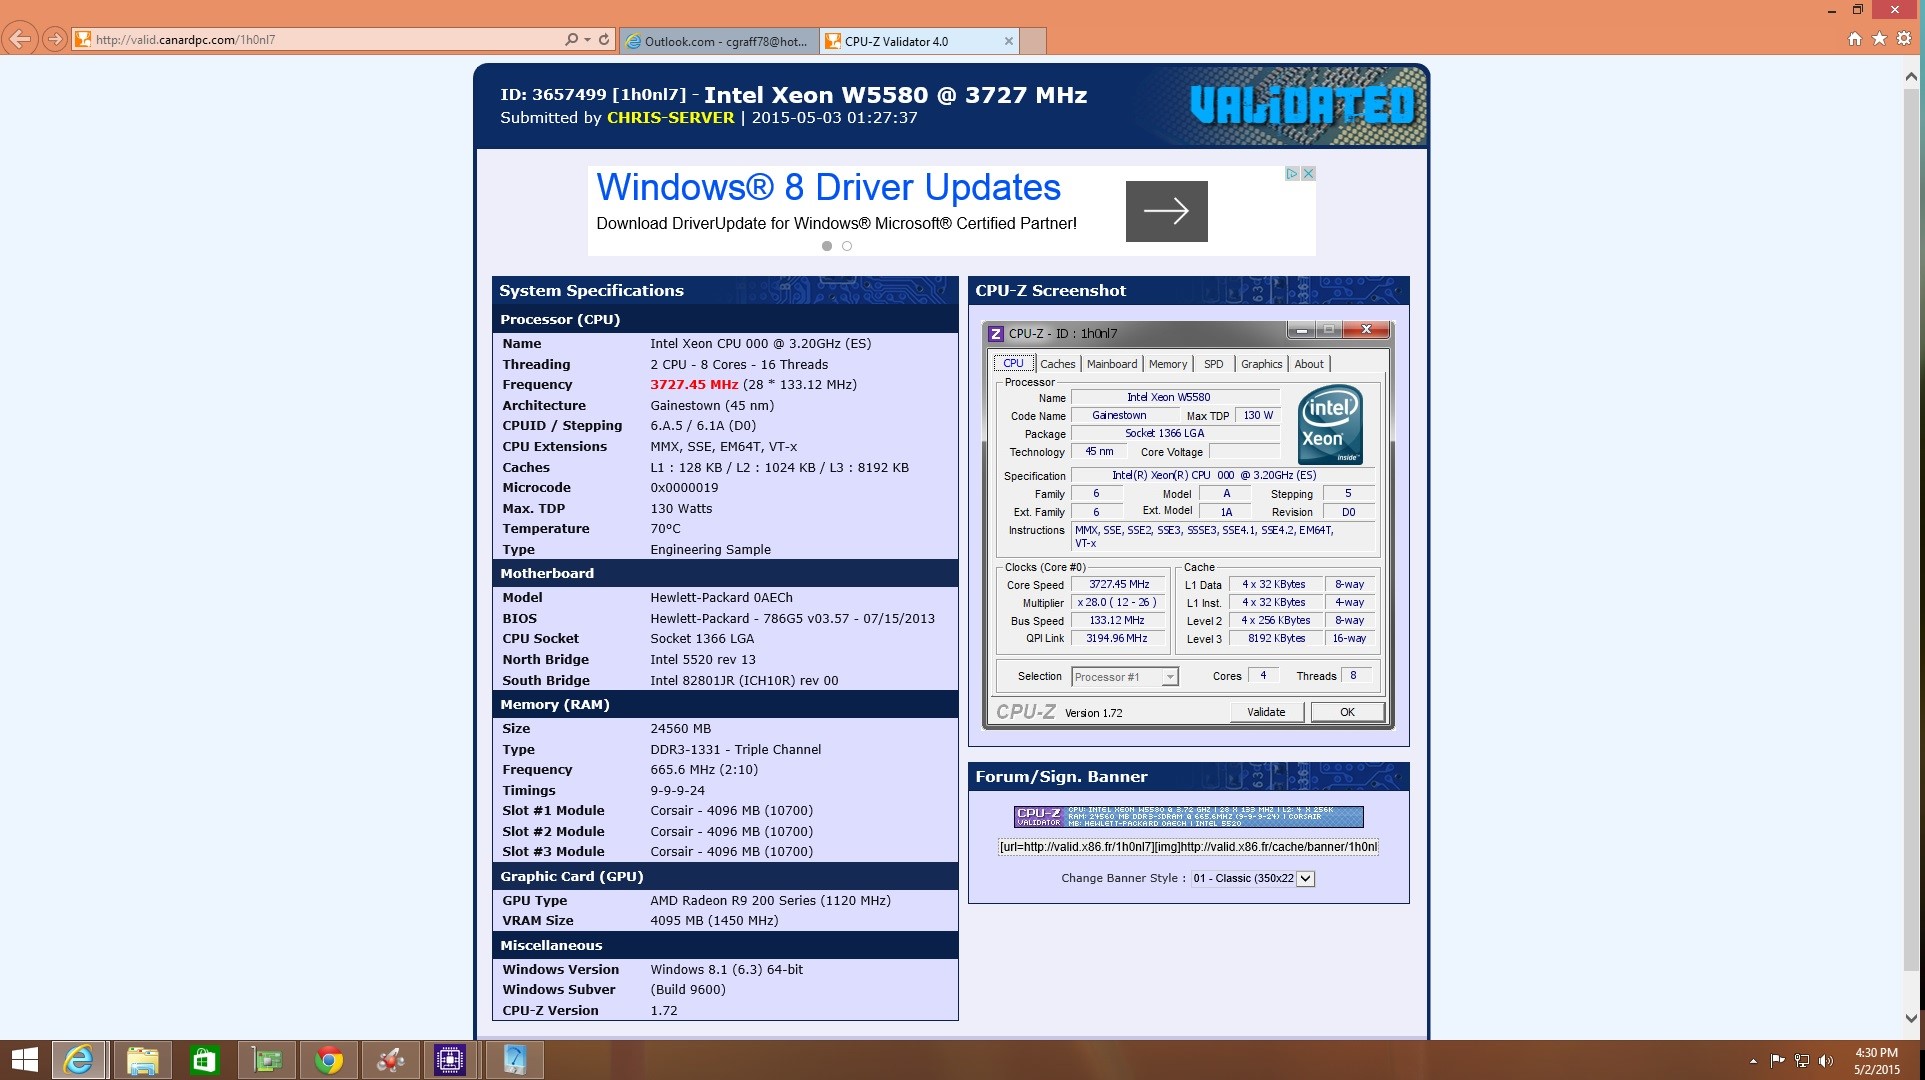Screen dimensions: 1925x1080
Task: Show hidden tray icons arrow
Action: click(1753, 1061)
